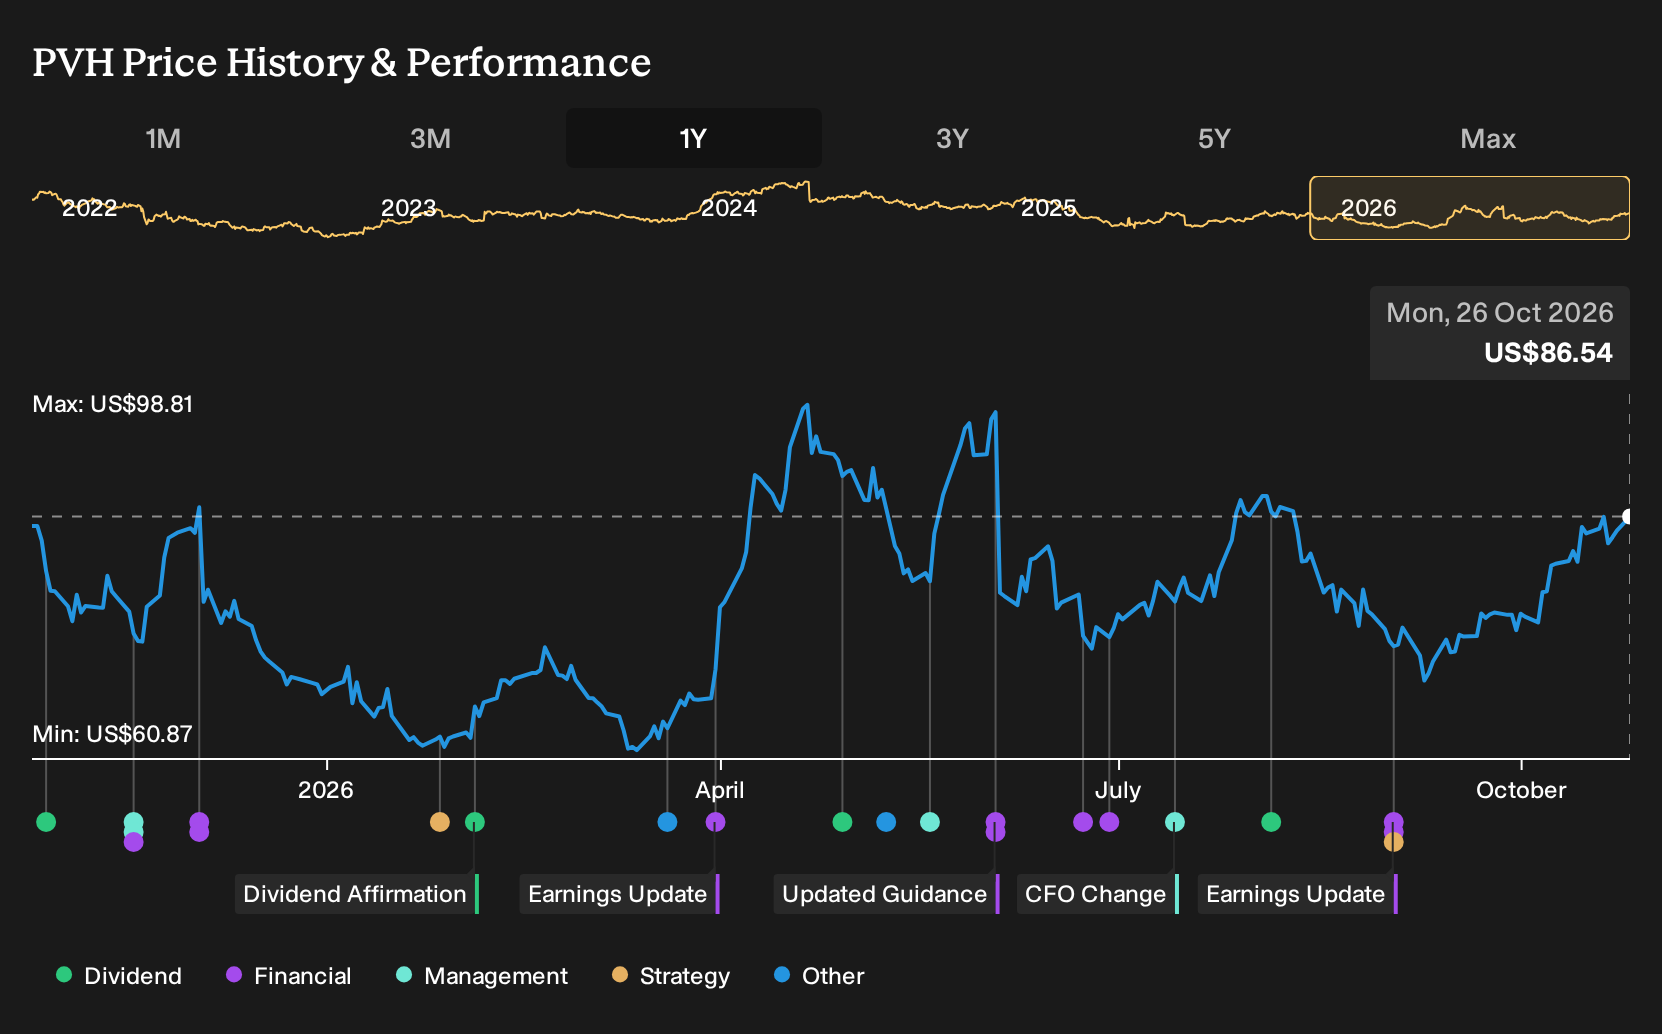
Task: Toggle Strategy events in the legend
Action: click(671, 976)
